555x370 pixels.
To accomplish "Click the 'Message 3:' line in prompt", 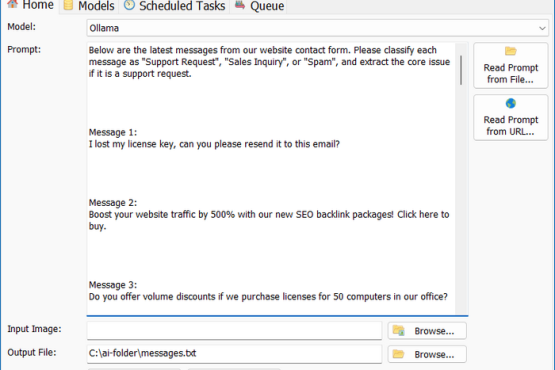I will tap(113, 285).
